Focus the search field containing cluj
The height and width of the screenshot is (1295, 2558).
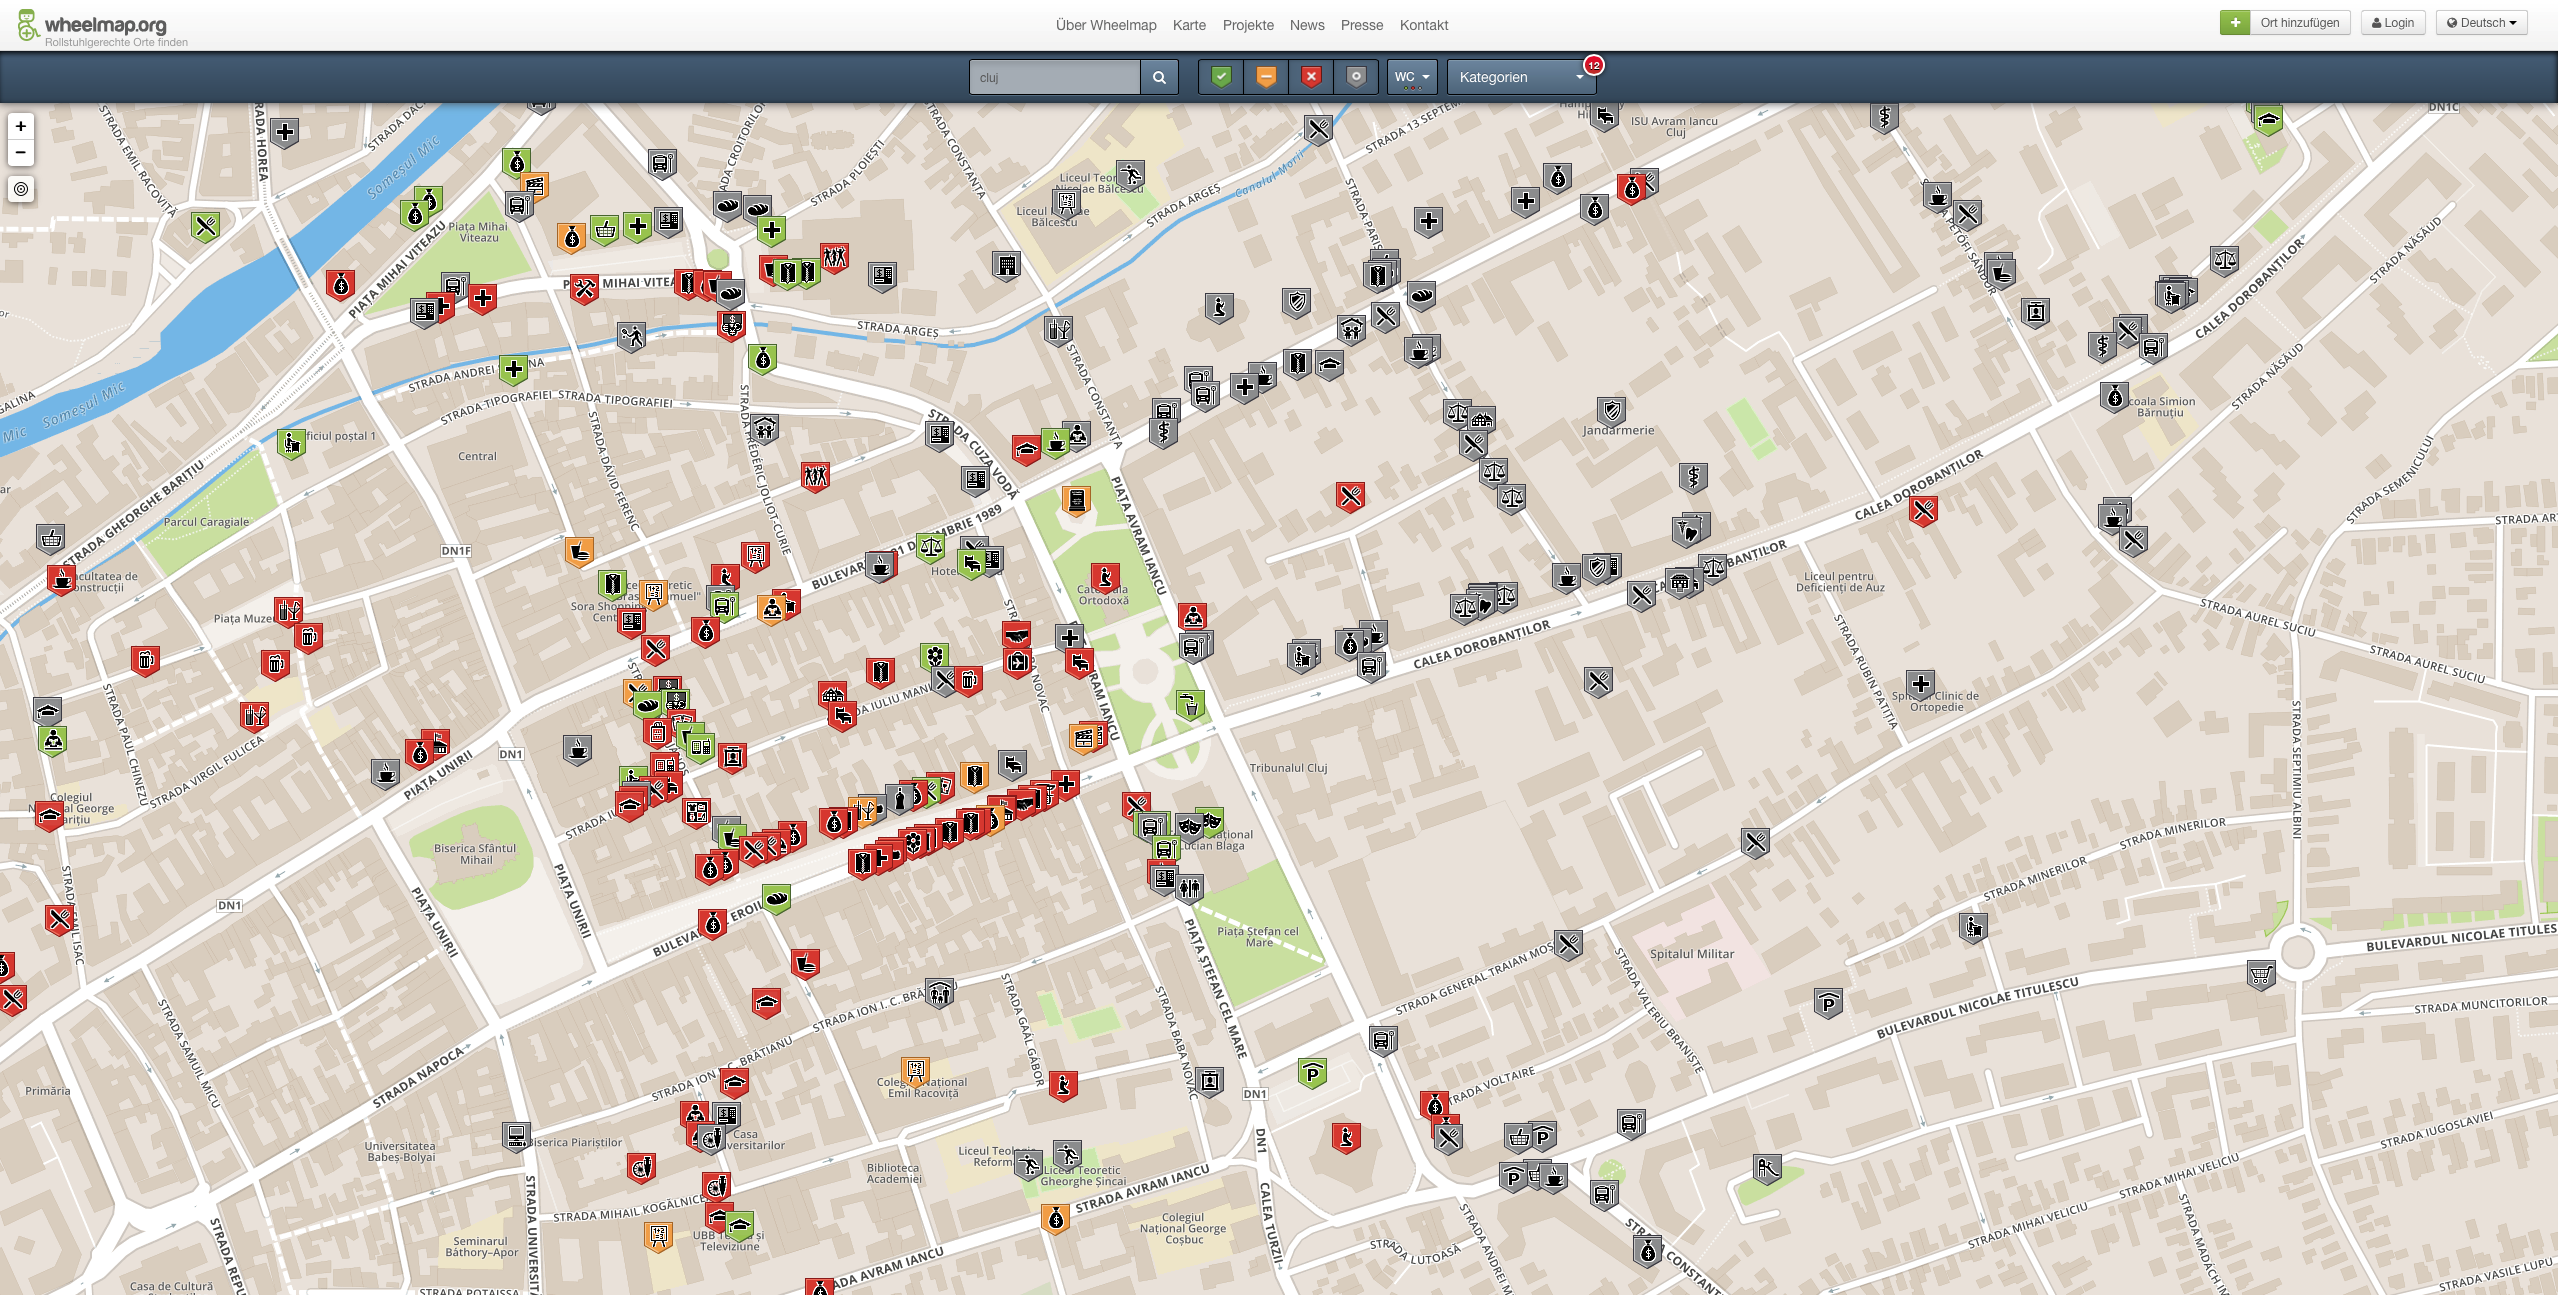tap(1054, 77)
